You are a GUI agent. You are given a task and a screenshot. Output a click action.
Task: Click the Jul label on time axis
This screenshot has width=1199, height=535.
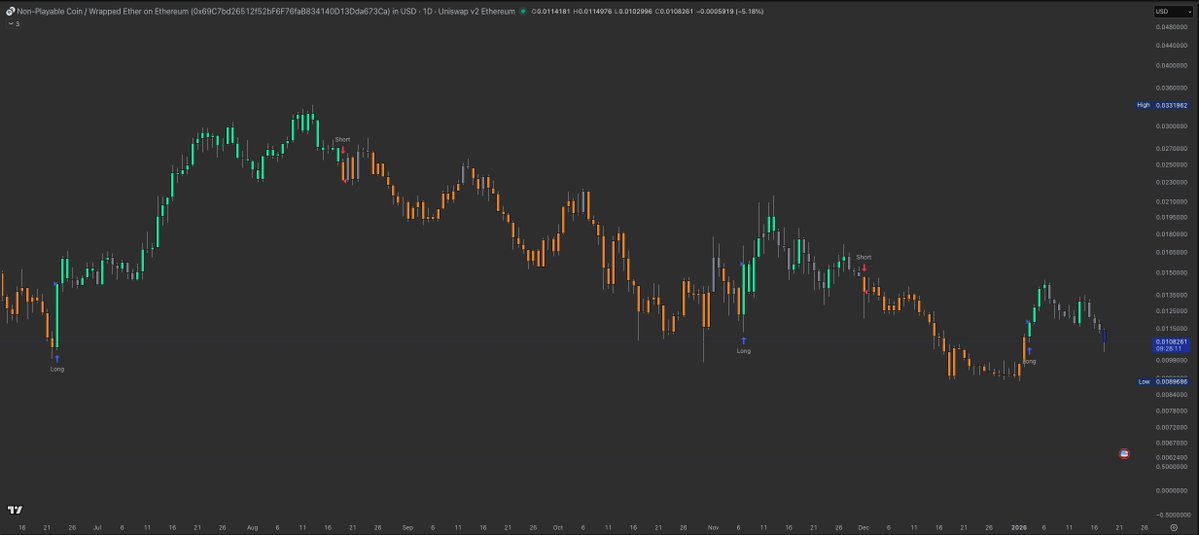pyautogui.click(x=97, y=527)
